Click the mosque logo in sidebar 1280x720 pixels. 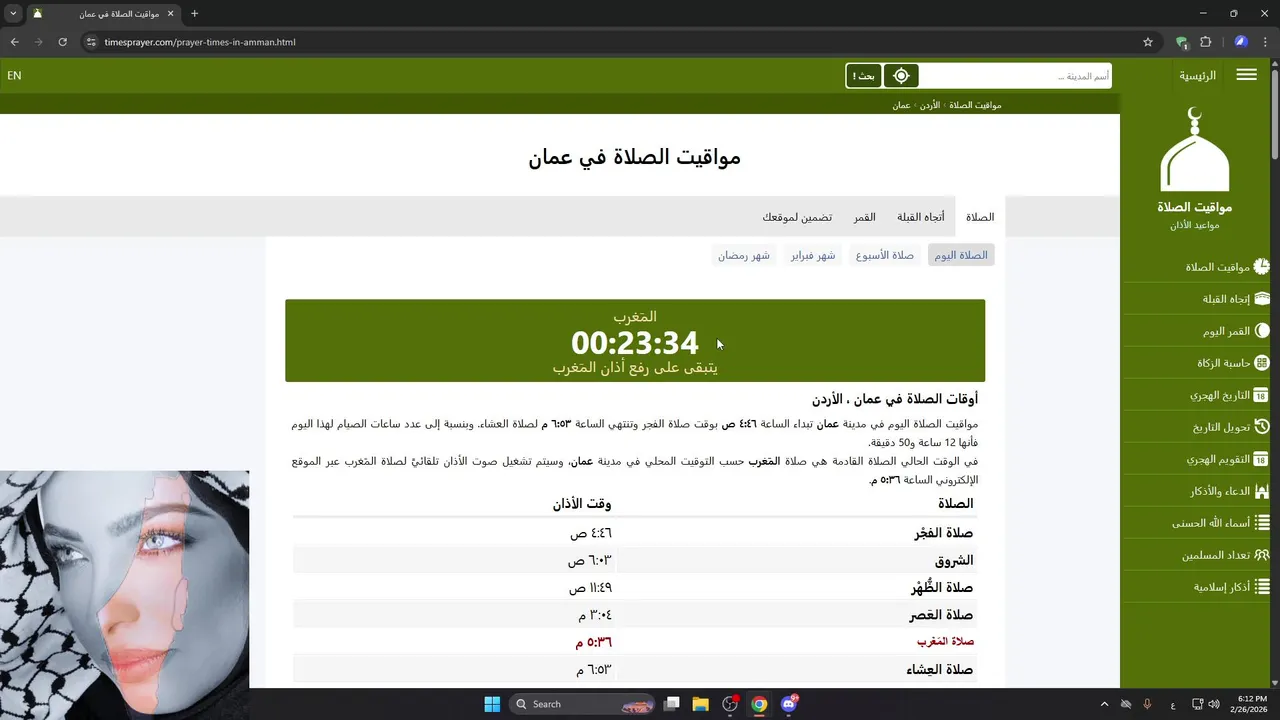[x=1194, y=150]
